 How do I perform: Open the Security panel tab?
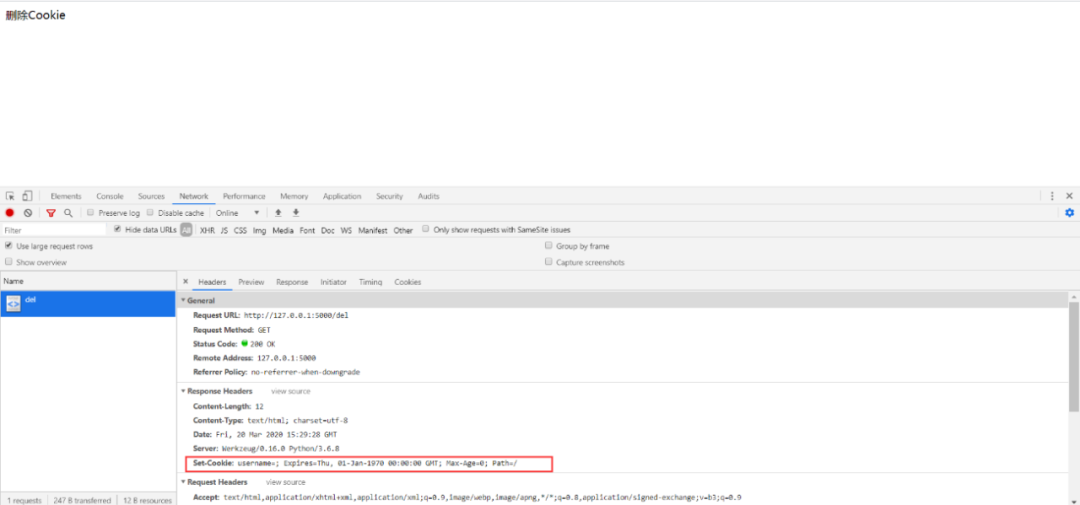(x=389, y=196)
